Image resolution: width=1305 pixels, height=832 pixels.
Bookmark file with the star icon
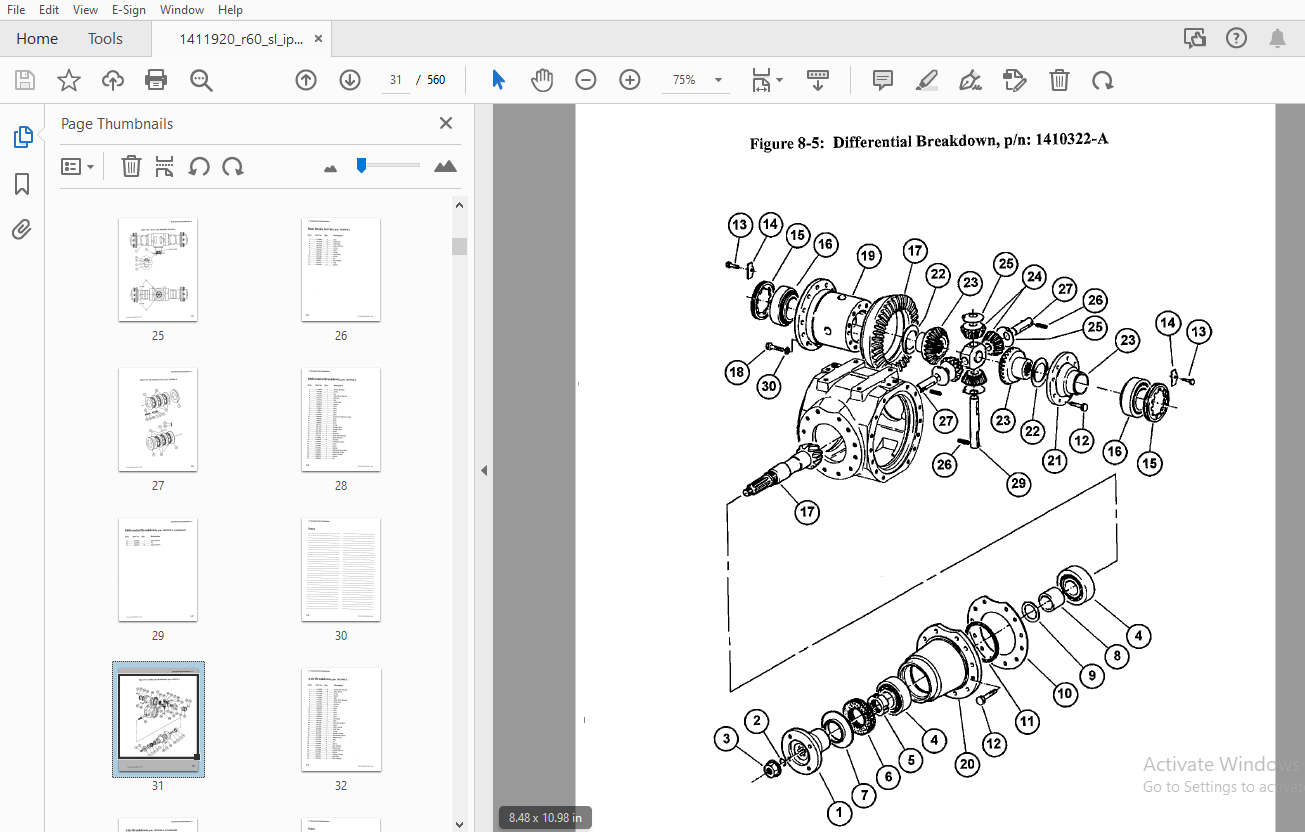pos(69,80)
